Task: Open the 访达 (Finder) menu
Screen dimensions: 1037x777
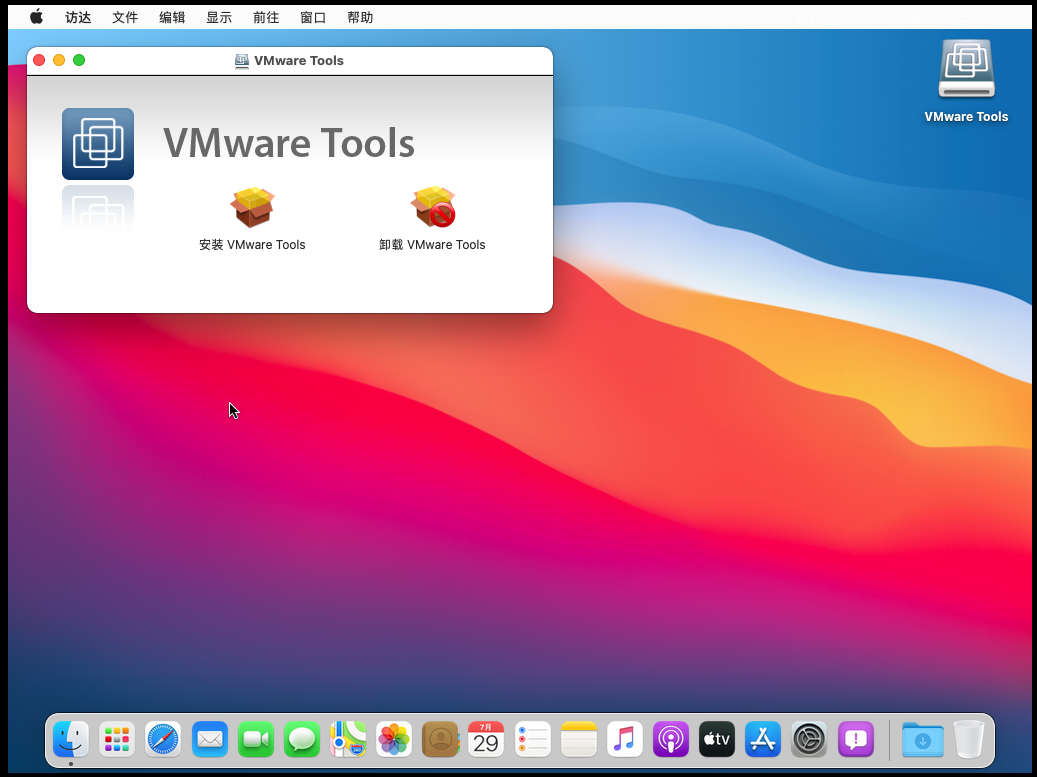Action: pyautogui.click(x=78, y=18)
